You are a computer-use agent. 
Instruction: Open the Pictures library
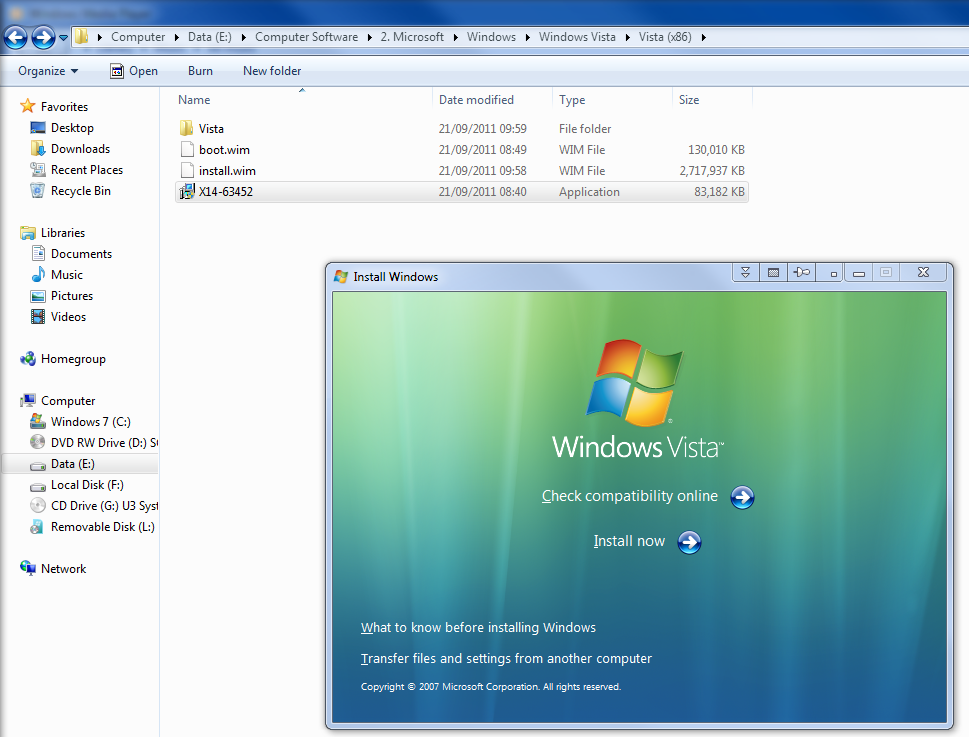pos(72,296)
